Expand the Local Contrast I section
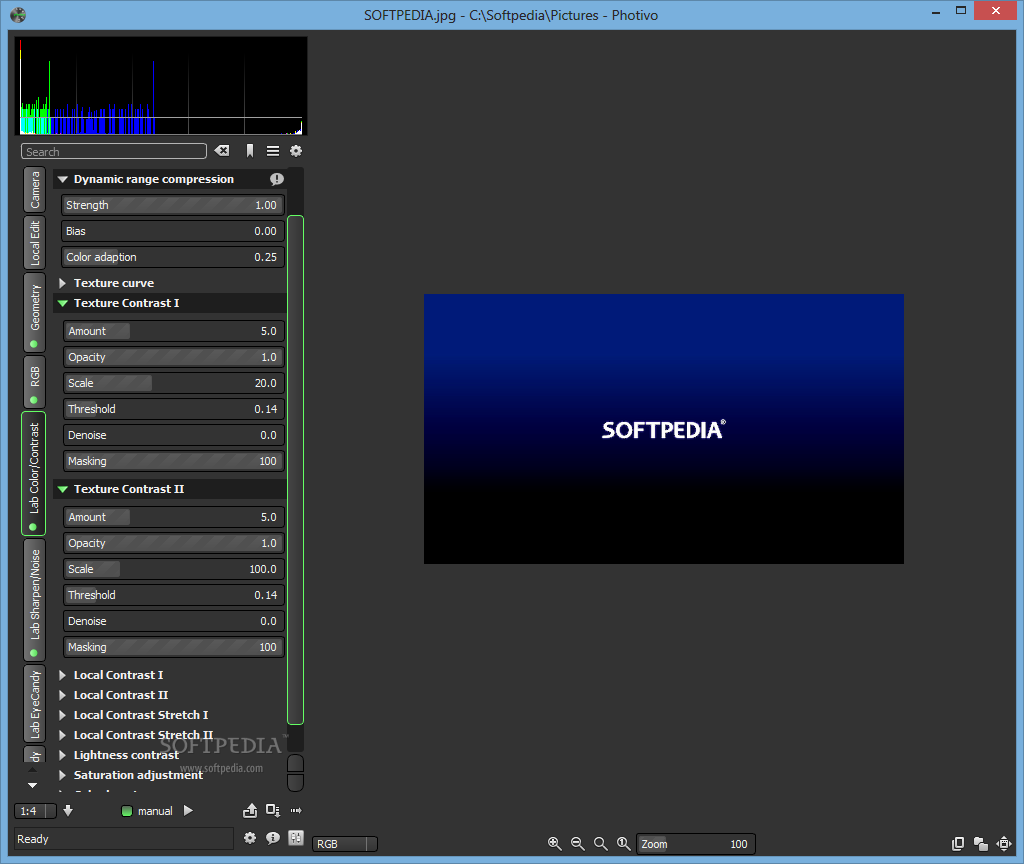The height and width of the screenshot is (864, 1024). coord(63,675)
